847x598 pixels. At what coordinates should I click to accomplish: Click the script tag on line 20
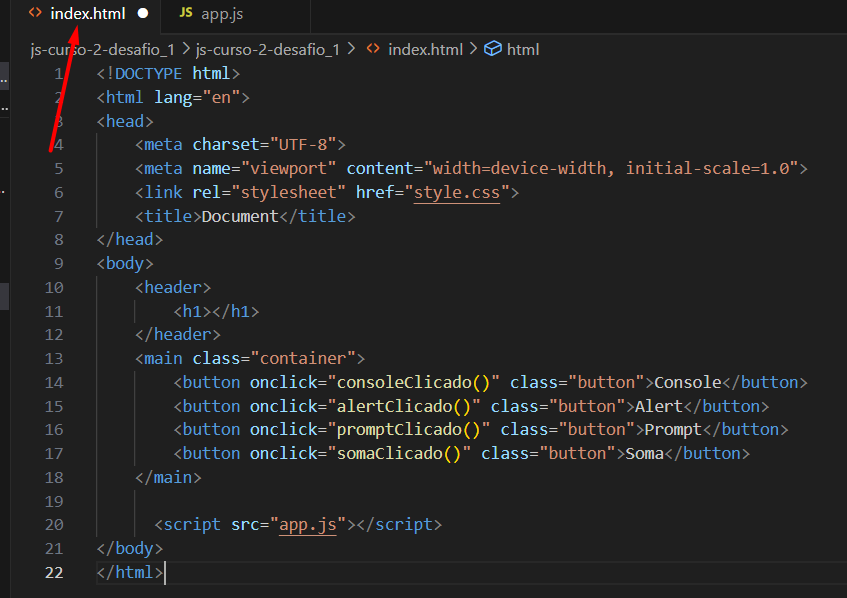(x=298, y=525)
